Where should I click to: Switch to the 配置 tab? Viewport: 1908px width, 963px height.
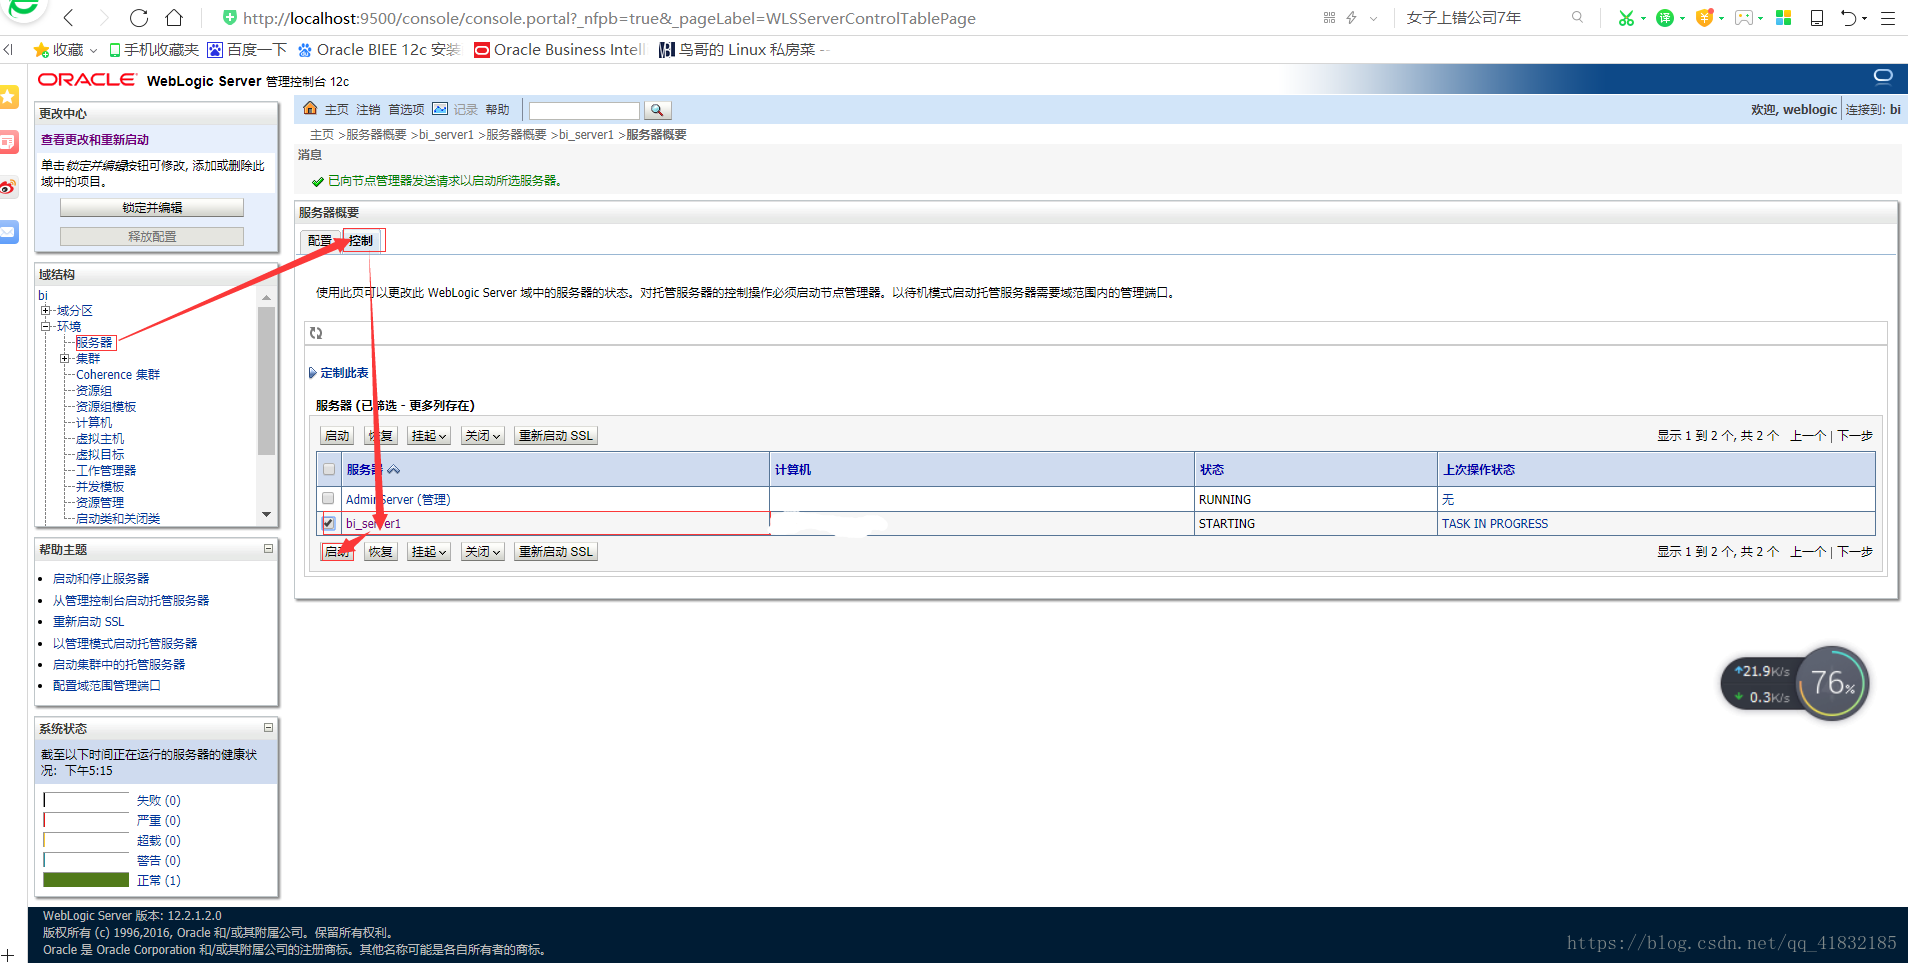point(320,241)
